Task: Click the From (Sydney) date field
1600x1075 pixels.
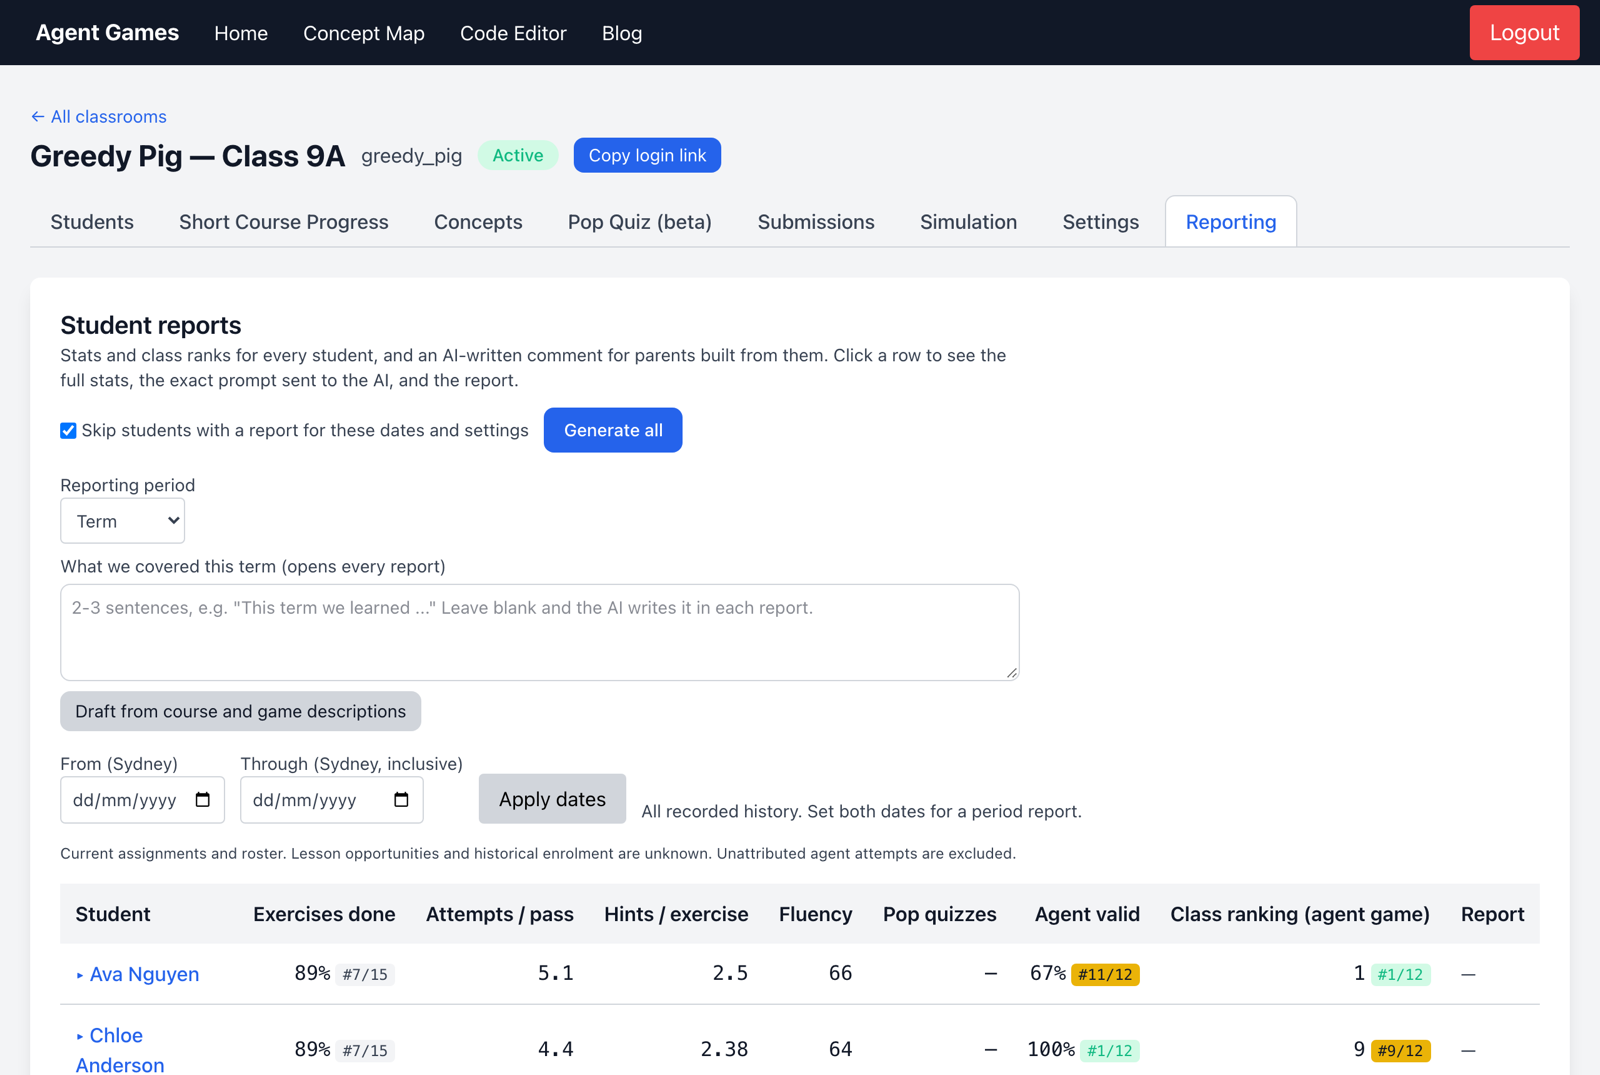Action: (x=143, y=800)
